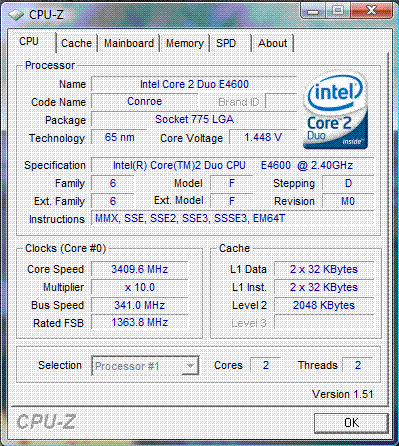Click the Intel Core 2 Duo logo
This screenshot has height=446, width=399.
click(336, 110)
